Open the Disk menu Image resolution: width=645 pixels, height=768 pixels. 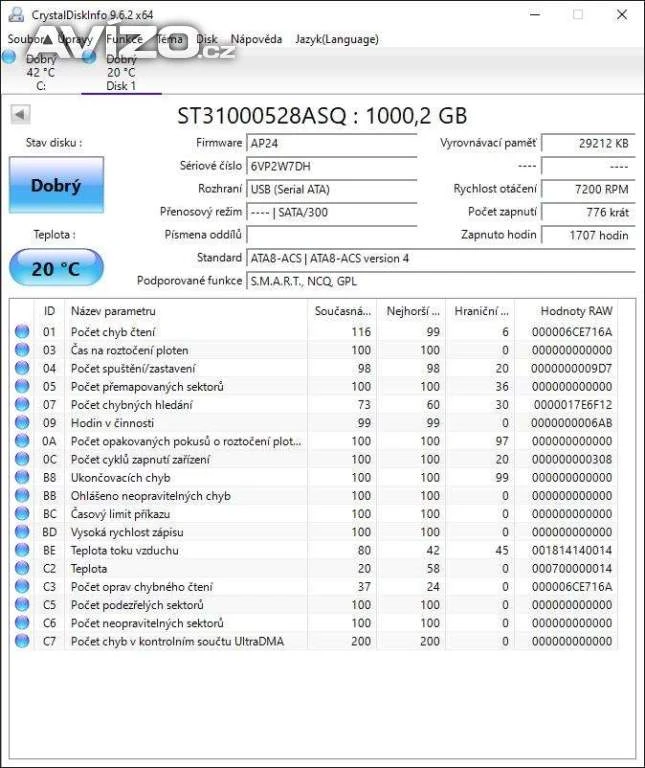pos(207,39)
